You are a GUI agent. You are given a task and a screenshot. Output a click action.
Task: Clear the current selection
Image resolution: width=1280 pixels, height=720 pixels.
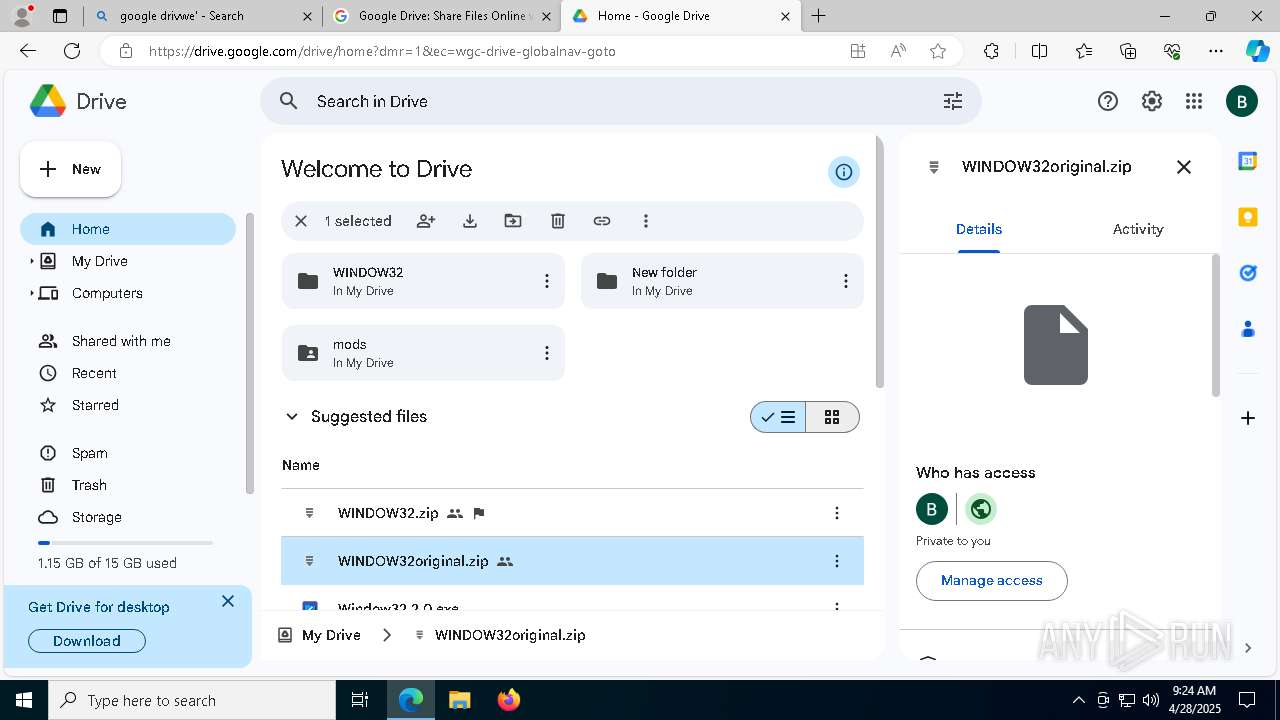click(301, 221)
